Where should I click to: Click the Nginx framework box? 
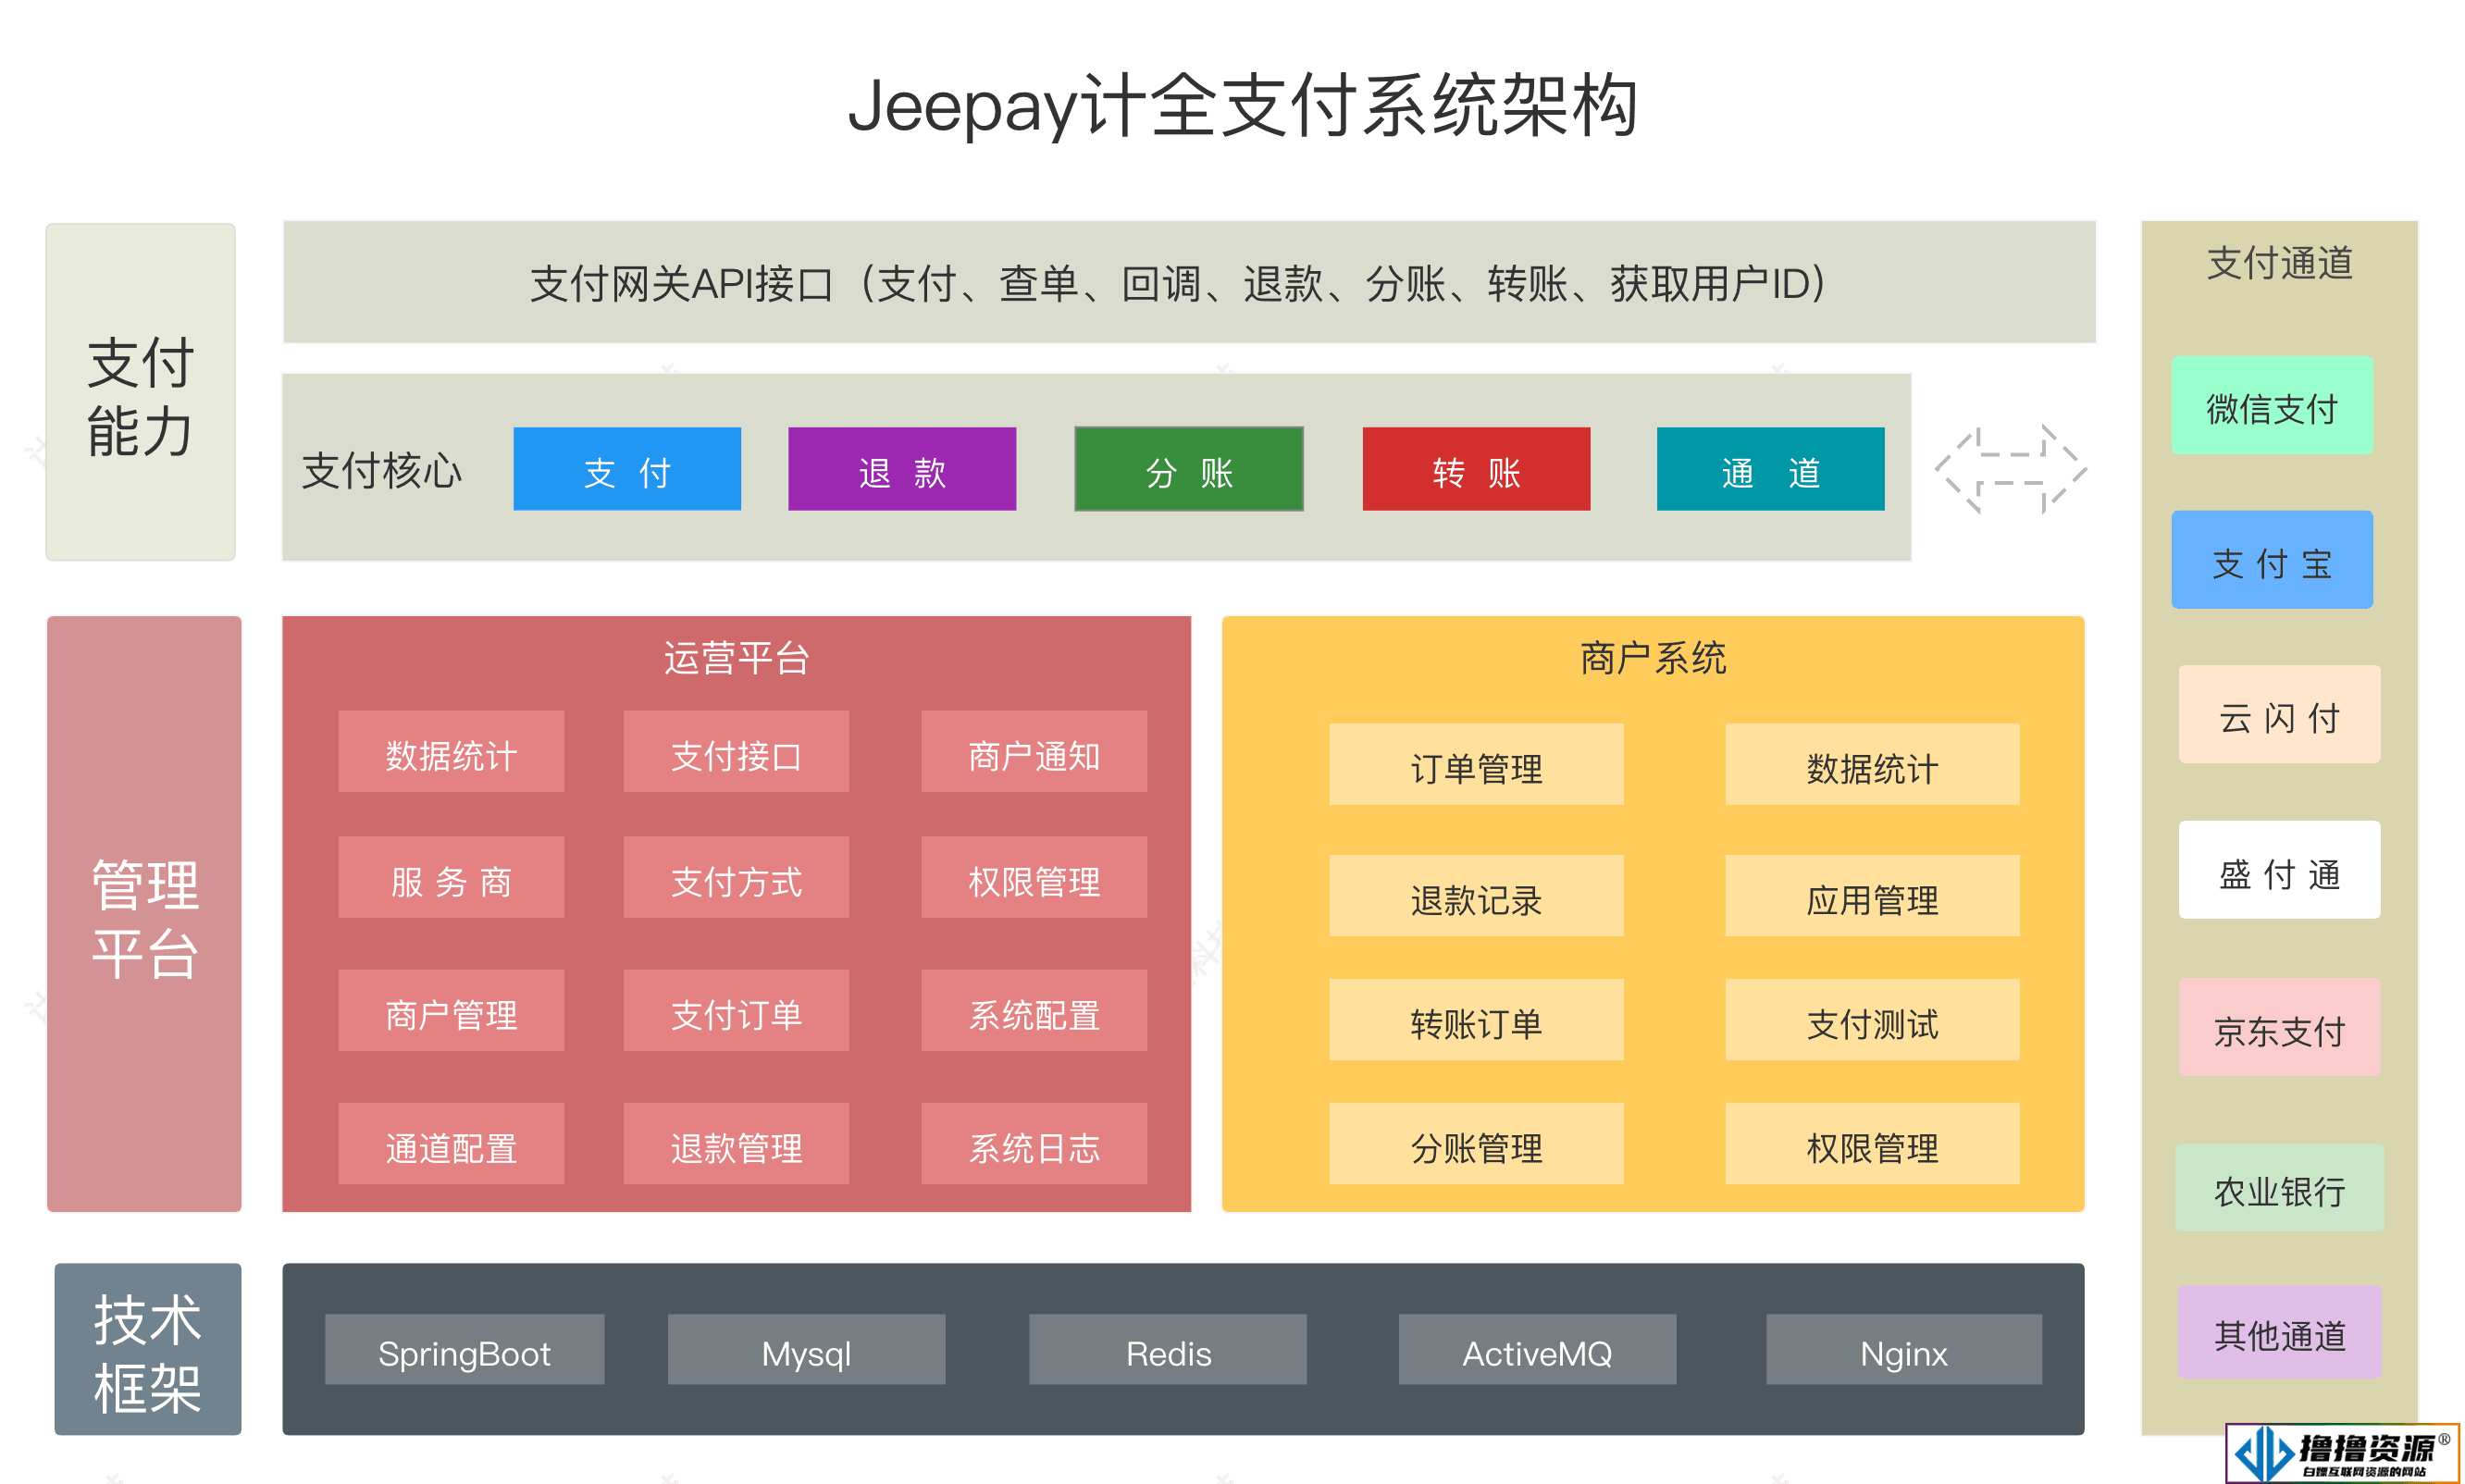[1904, 1350]
